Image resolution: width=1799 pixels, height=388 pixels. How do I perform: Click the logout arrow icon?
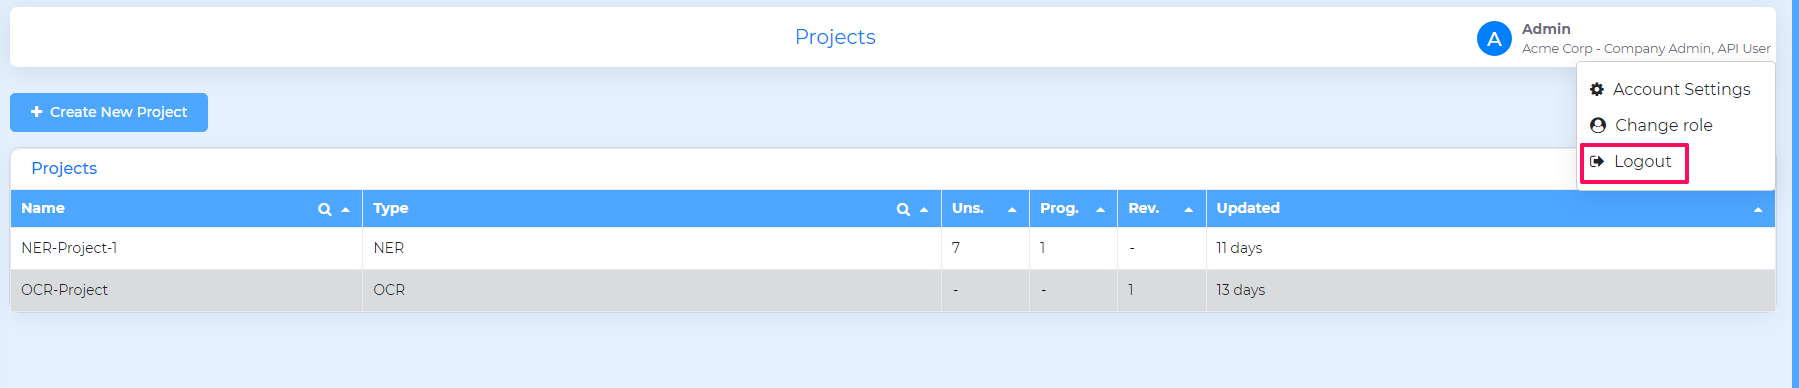coord(1597,161)
